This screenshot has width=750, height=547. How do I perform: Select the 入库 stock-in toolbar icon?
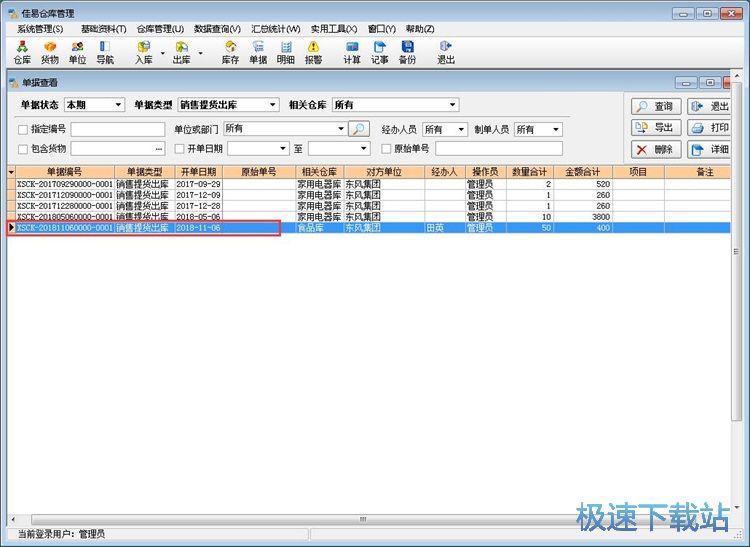143,53
